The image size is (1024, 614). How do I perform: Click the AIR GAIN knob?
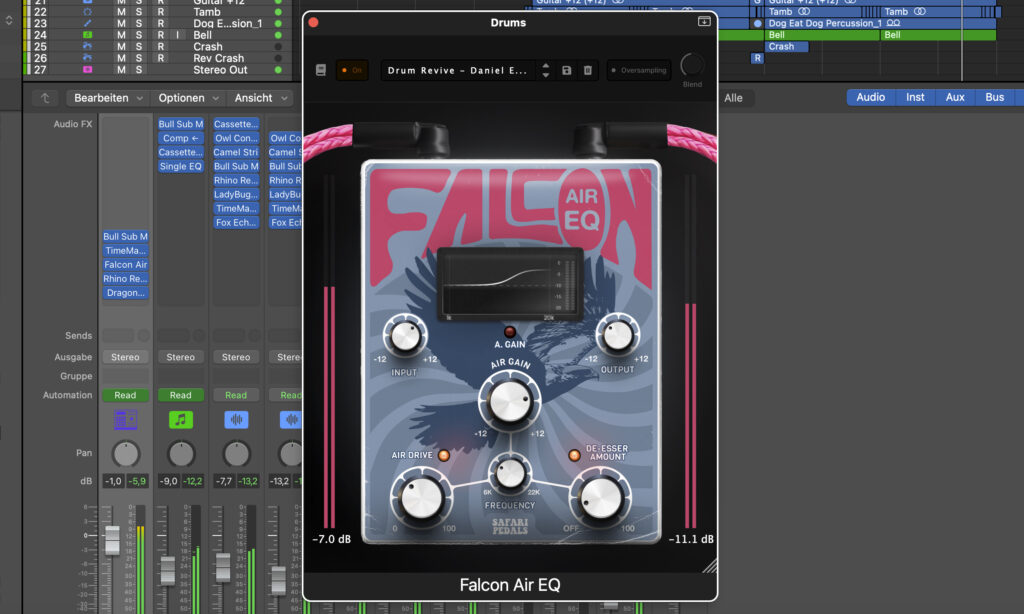point(509,400)
